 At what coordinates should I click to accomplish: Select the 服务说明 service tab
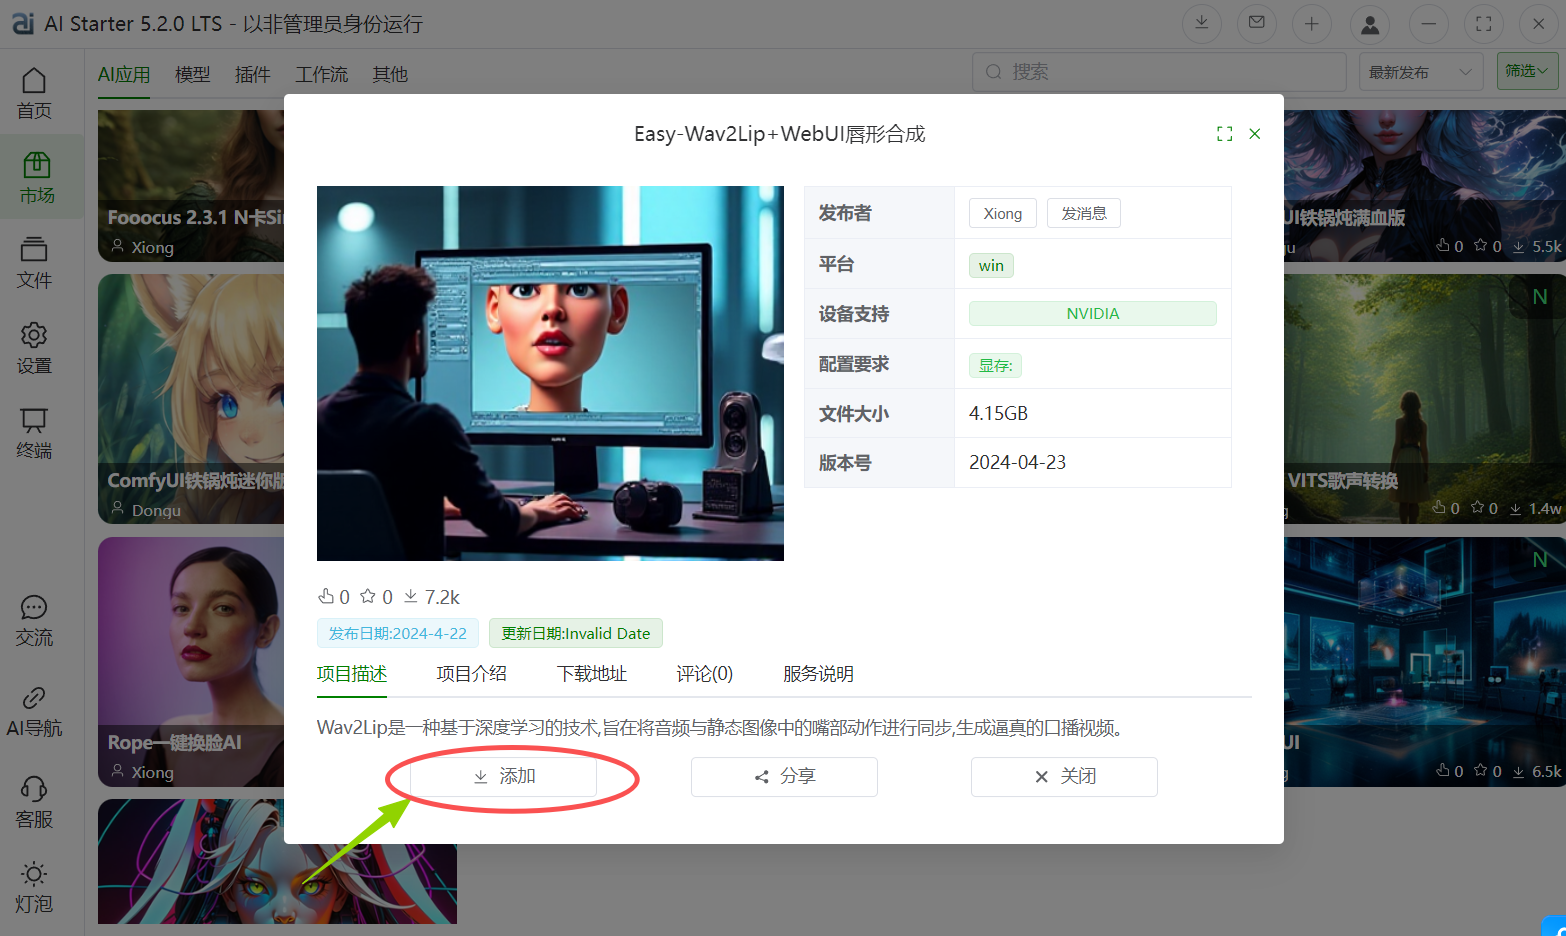point(819,674)
